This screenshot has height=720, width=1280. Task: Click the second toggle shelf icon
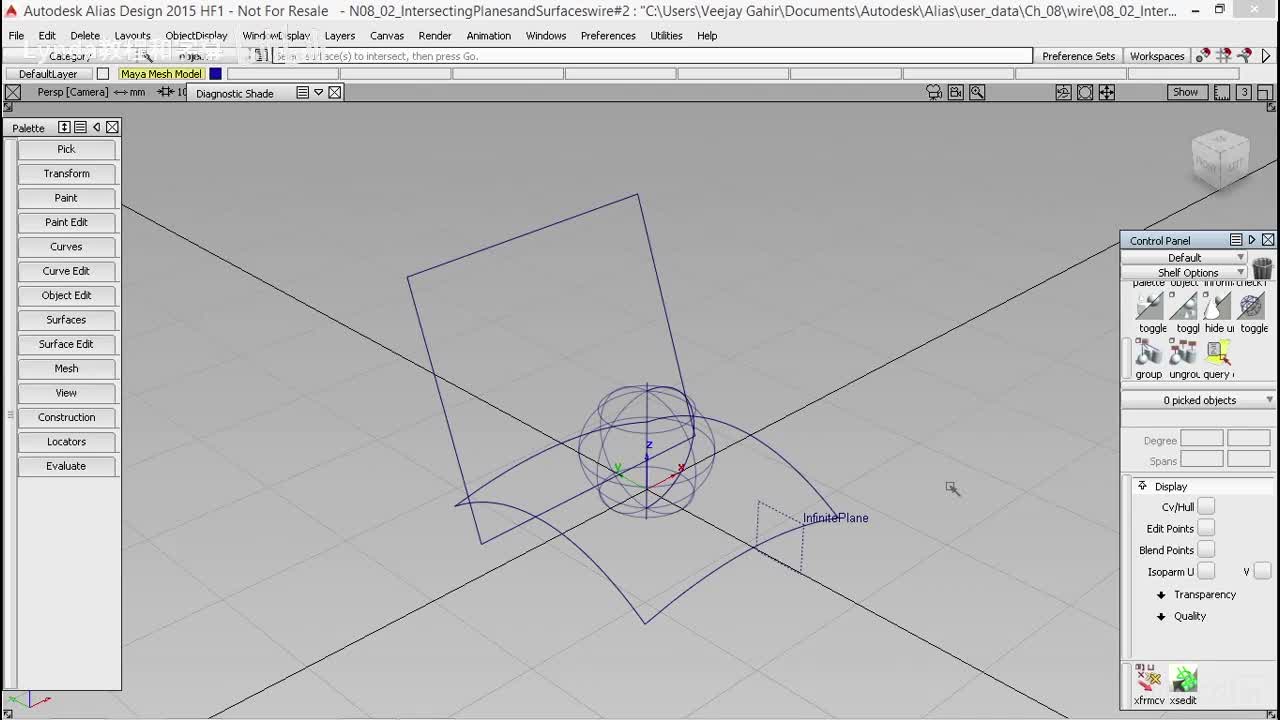click(x=1184, y=306)
